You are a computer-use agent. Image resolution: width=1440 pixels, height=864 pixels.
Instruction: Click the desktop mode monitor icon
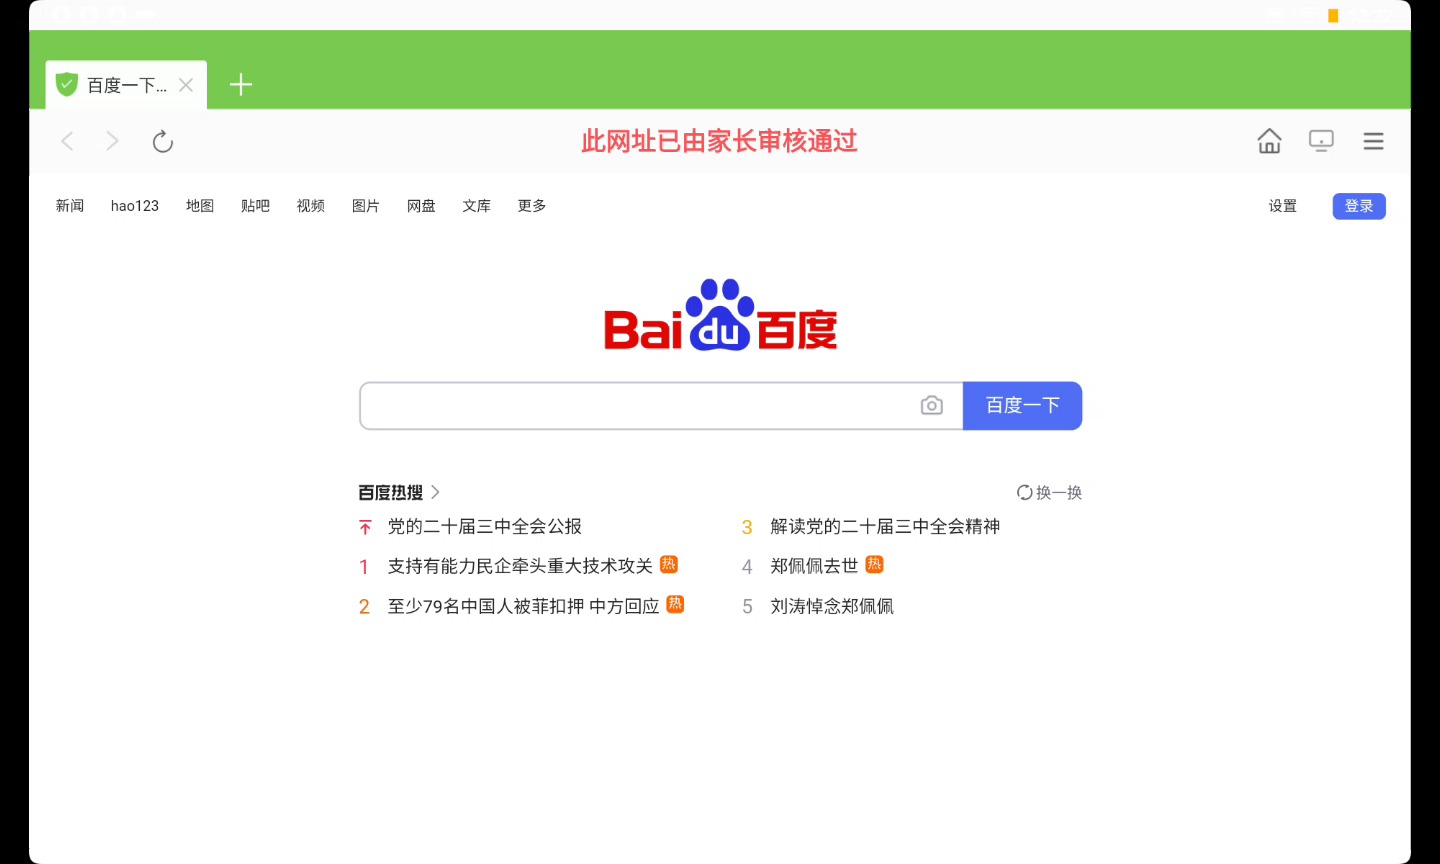[1321, 141]
